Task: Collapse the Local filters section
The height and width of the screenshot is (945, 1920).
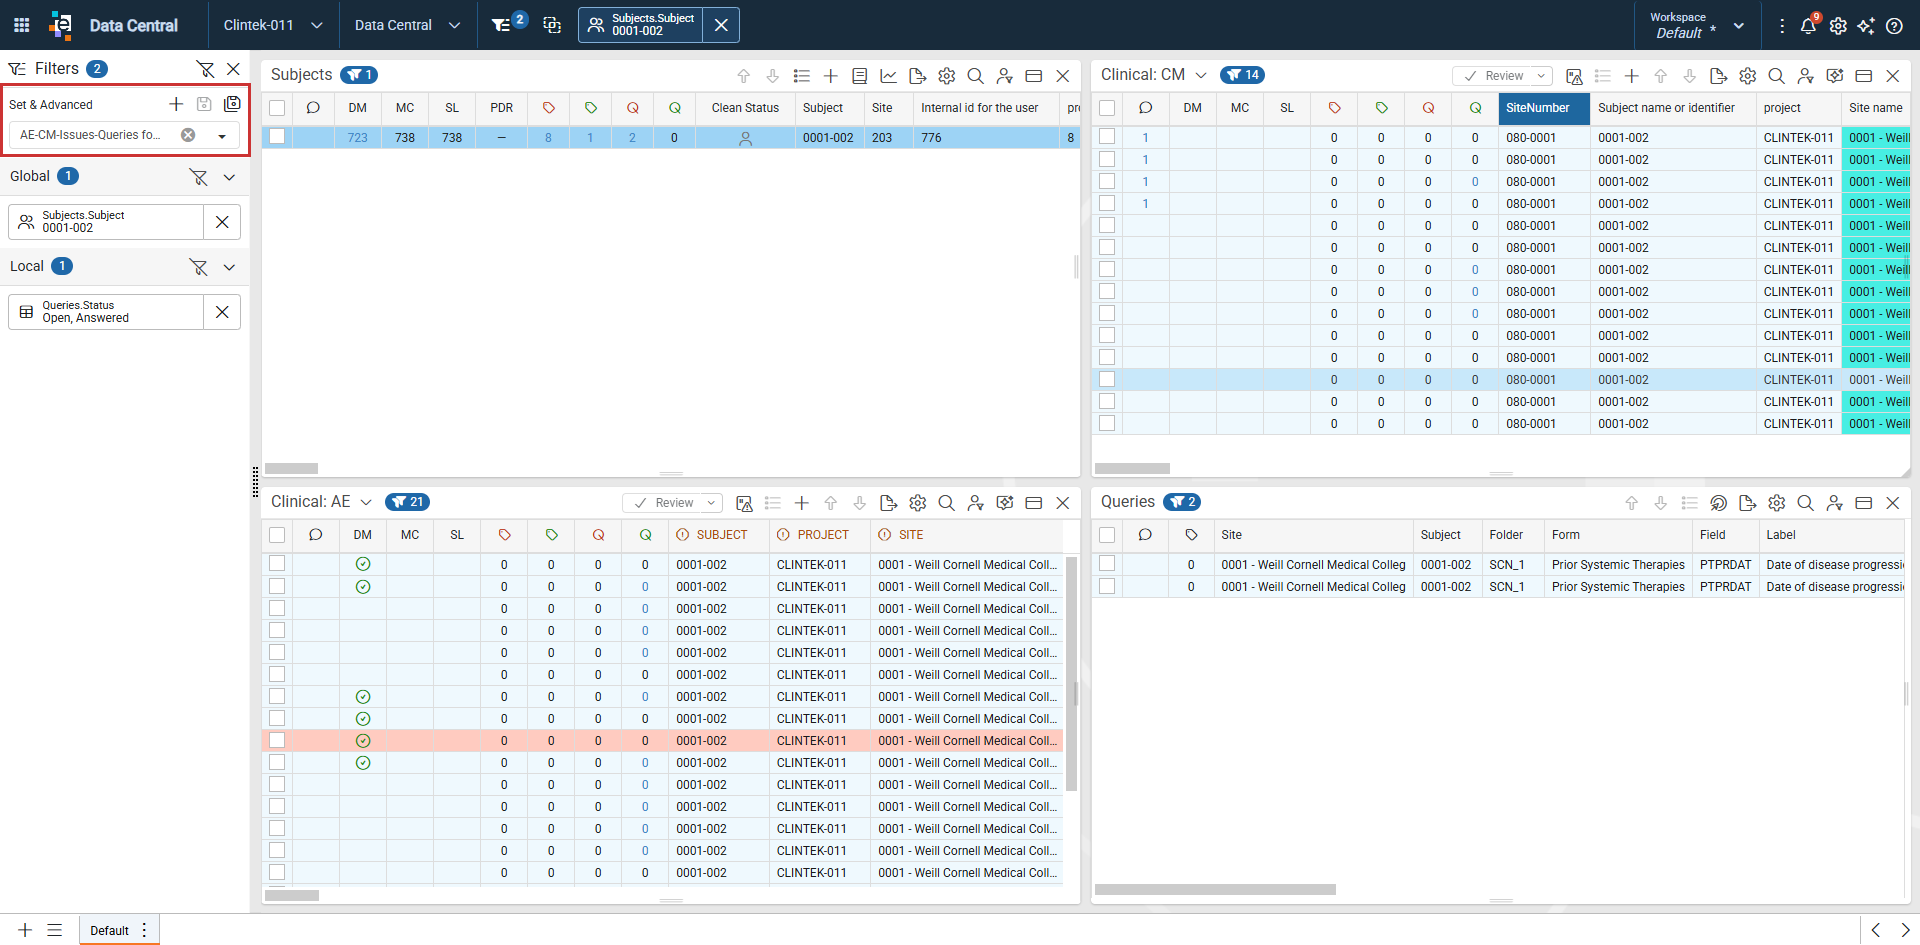Action: (229, 267)
